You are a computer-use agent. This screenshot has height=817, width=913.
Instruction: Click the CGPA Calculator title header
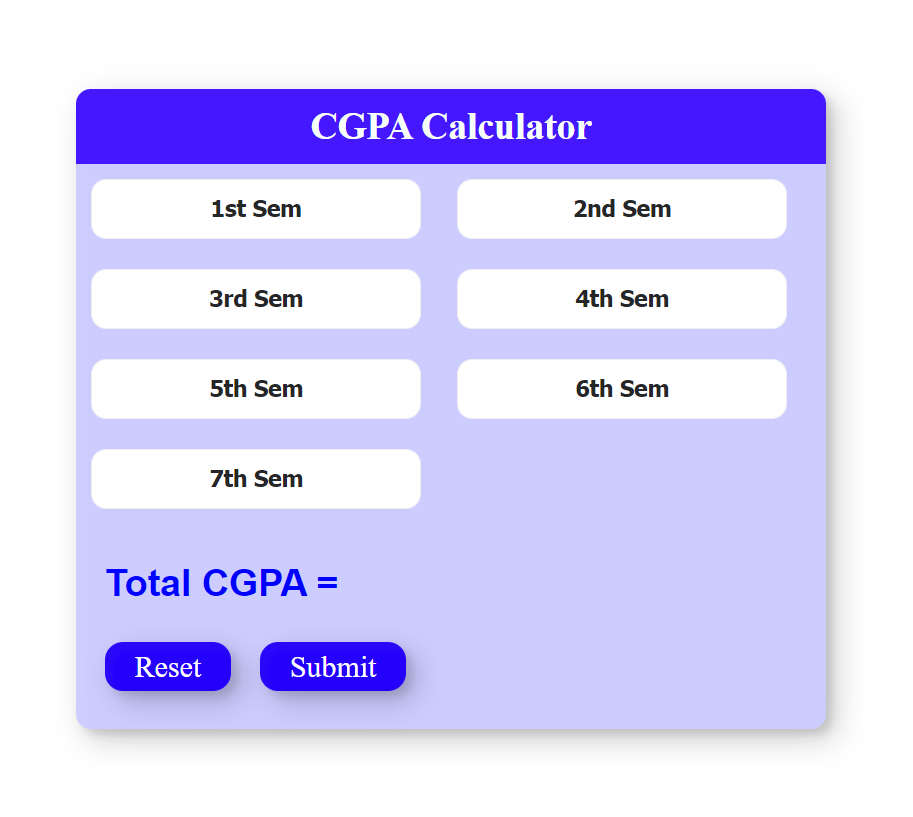pos(452,127)
